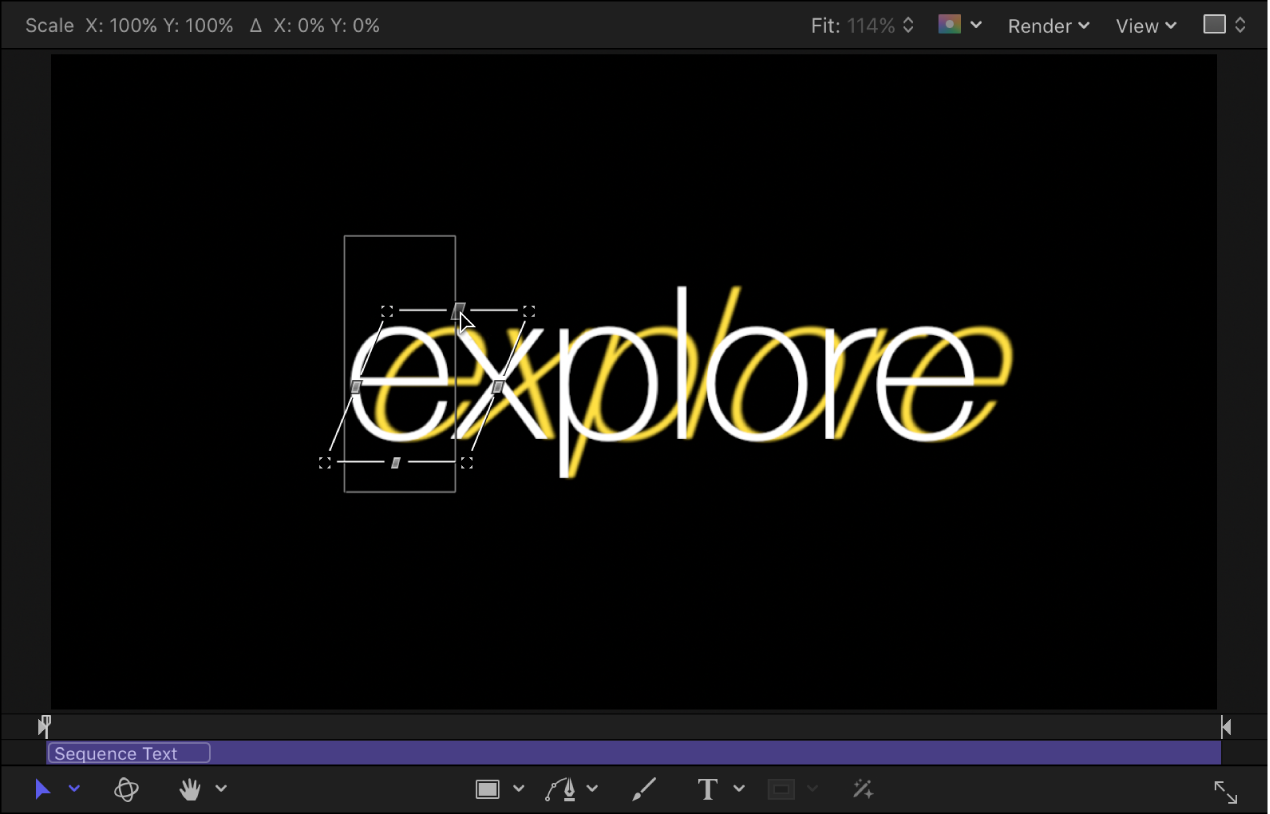The width and height of the screenshot is (1270, 814).
Task: Click the play range In point marker
Action: point(44,726)
